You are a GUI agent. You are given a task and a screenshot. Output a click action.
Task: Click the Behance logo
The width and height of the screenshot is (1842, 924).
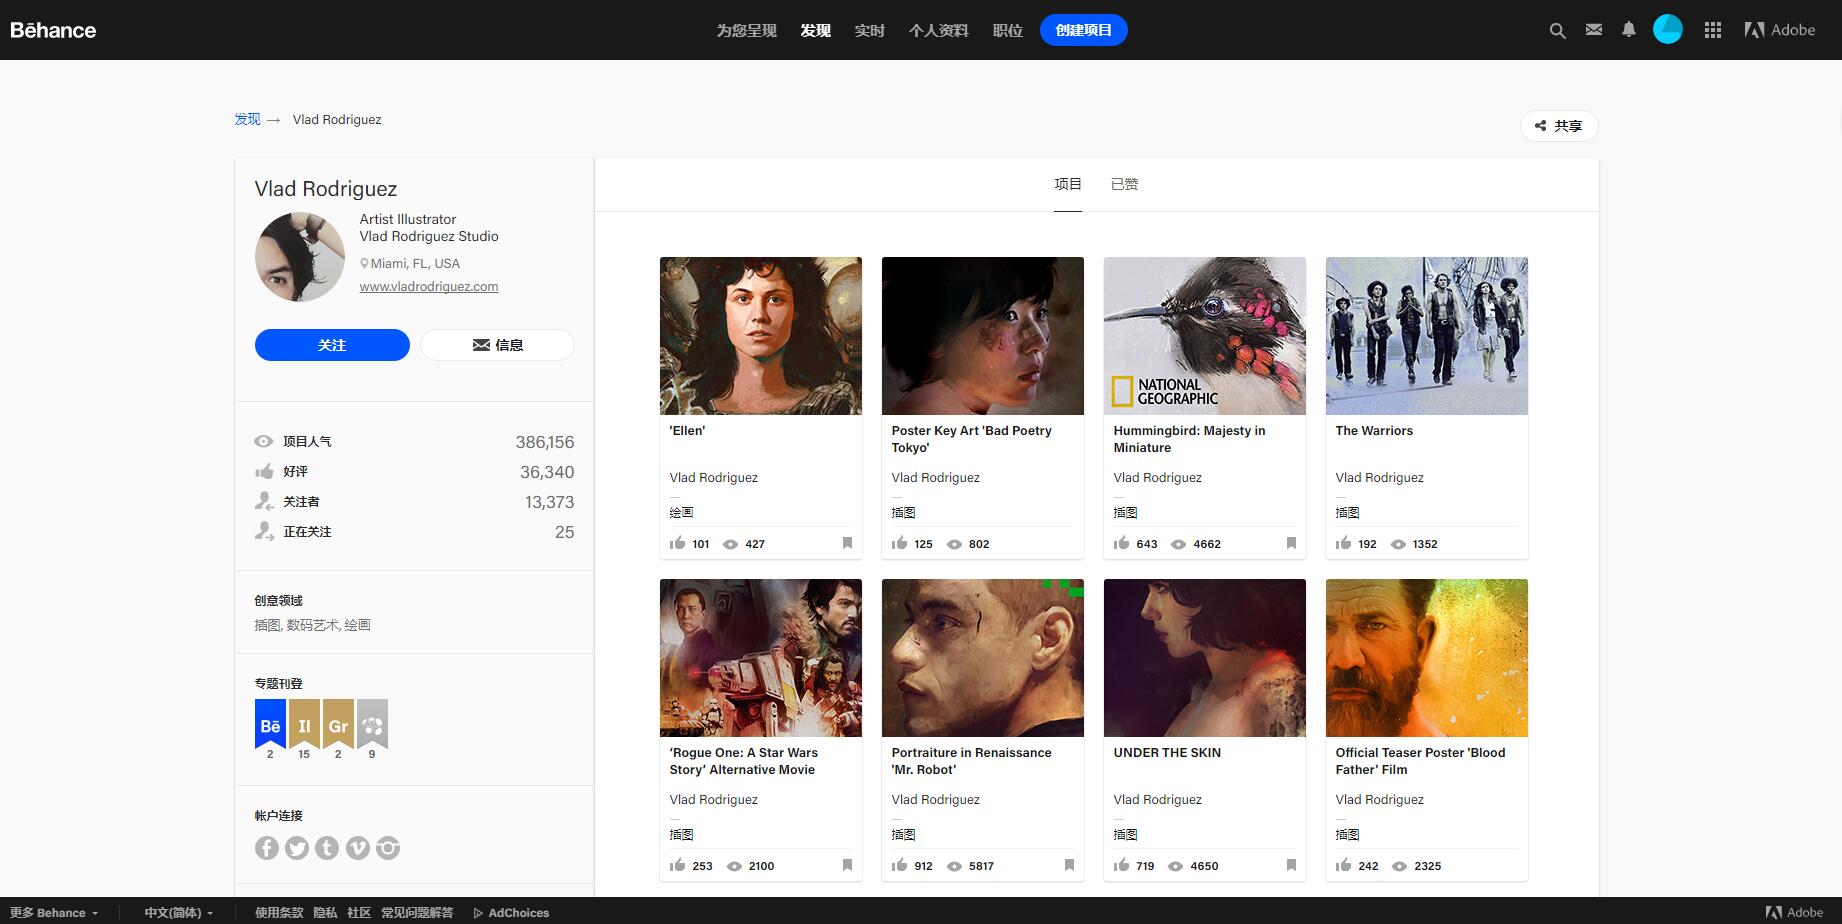point(53,30)
